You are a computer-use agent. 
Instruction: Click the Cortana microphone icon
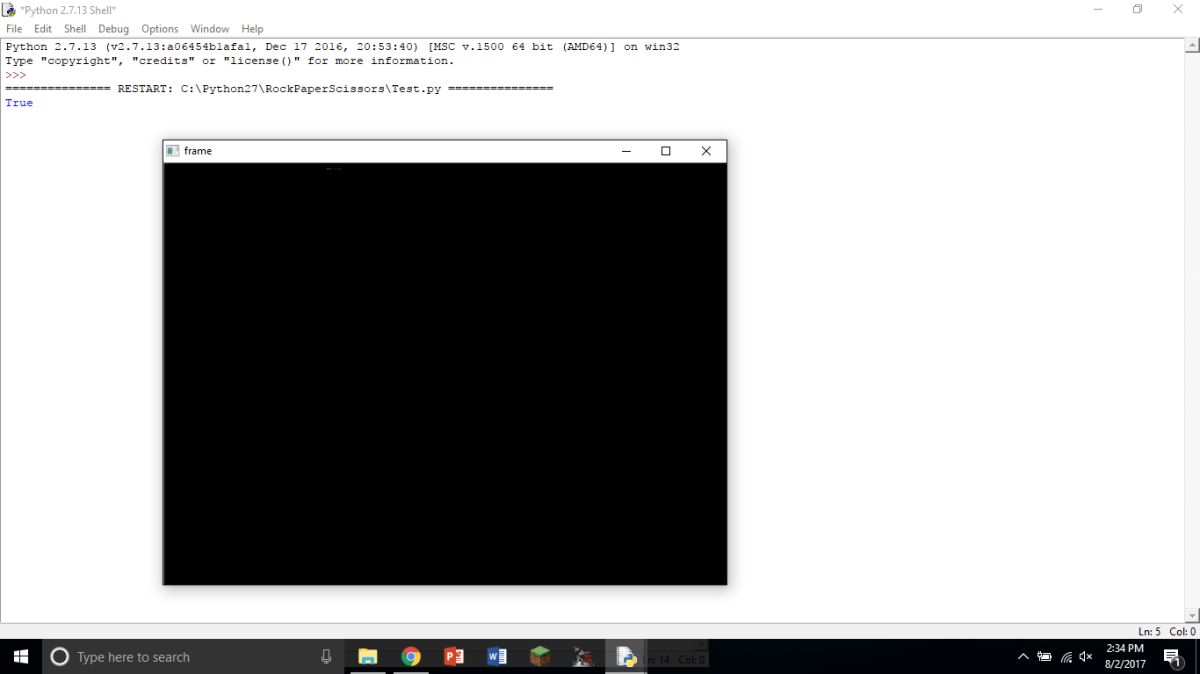(x=326, y=657)
